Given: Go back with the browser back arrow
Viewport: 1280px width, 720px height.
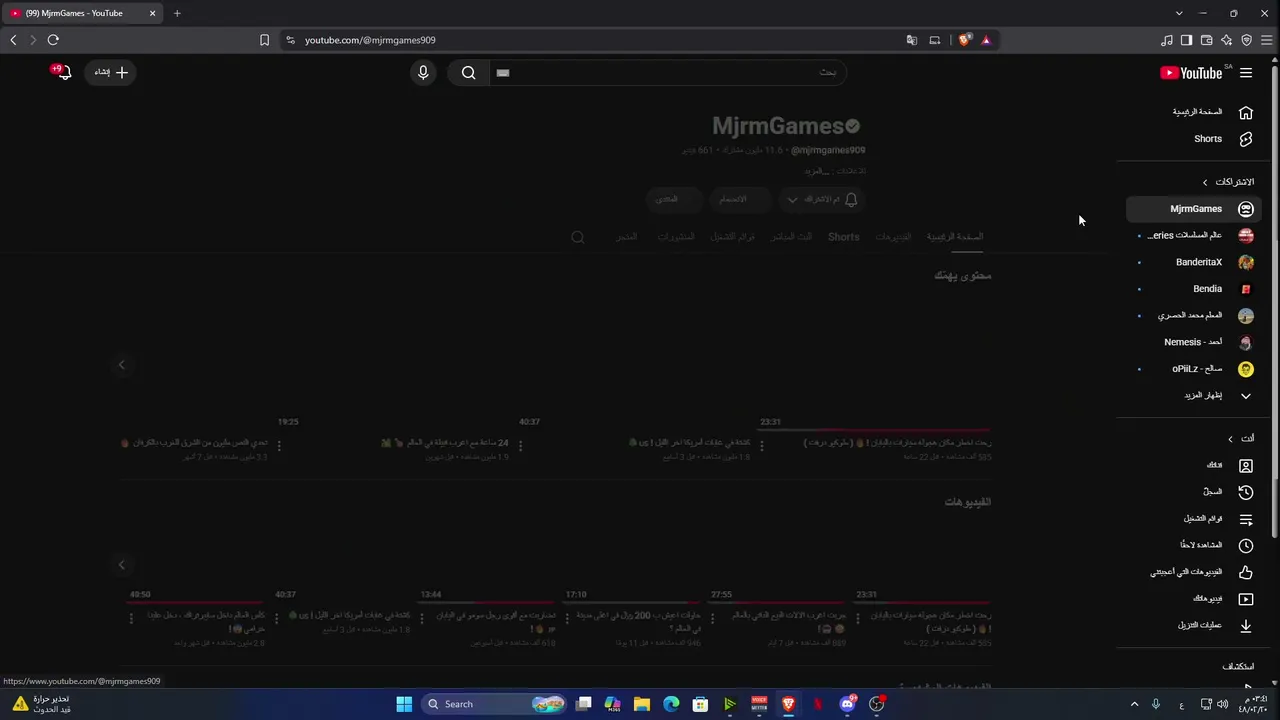Looking at the screenshot, I should pyautogui.click(x=13, y=40).
